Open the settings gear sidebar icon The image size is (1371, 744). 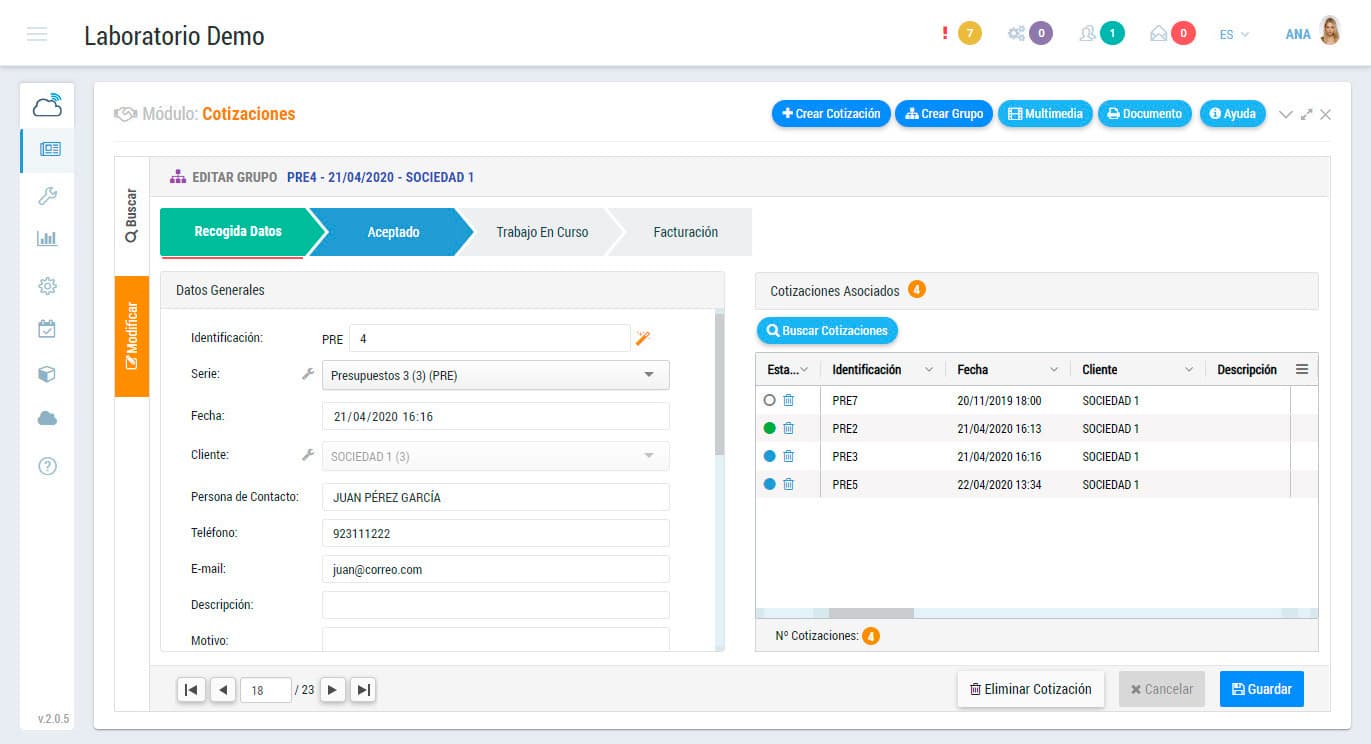[x=47, y=285]
